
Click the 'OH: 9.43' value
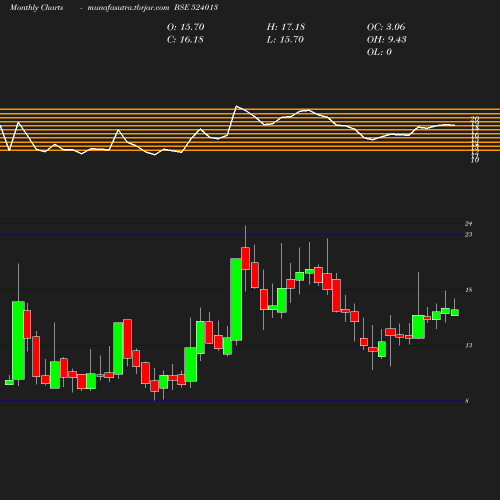click(x=387, y=40)
